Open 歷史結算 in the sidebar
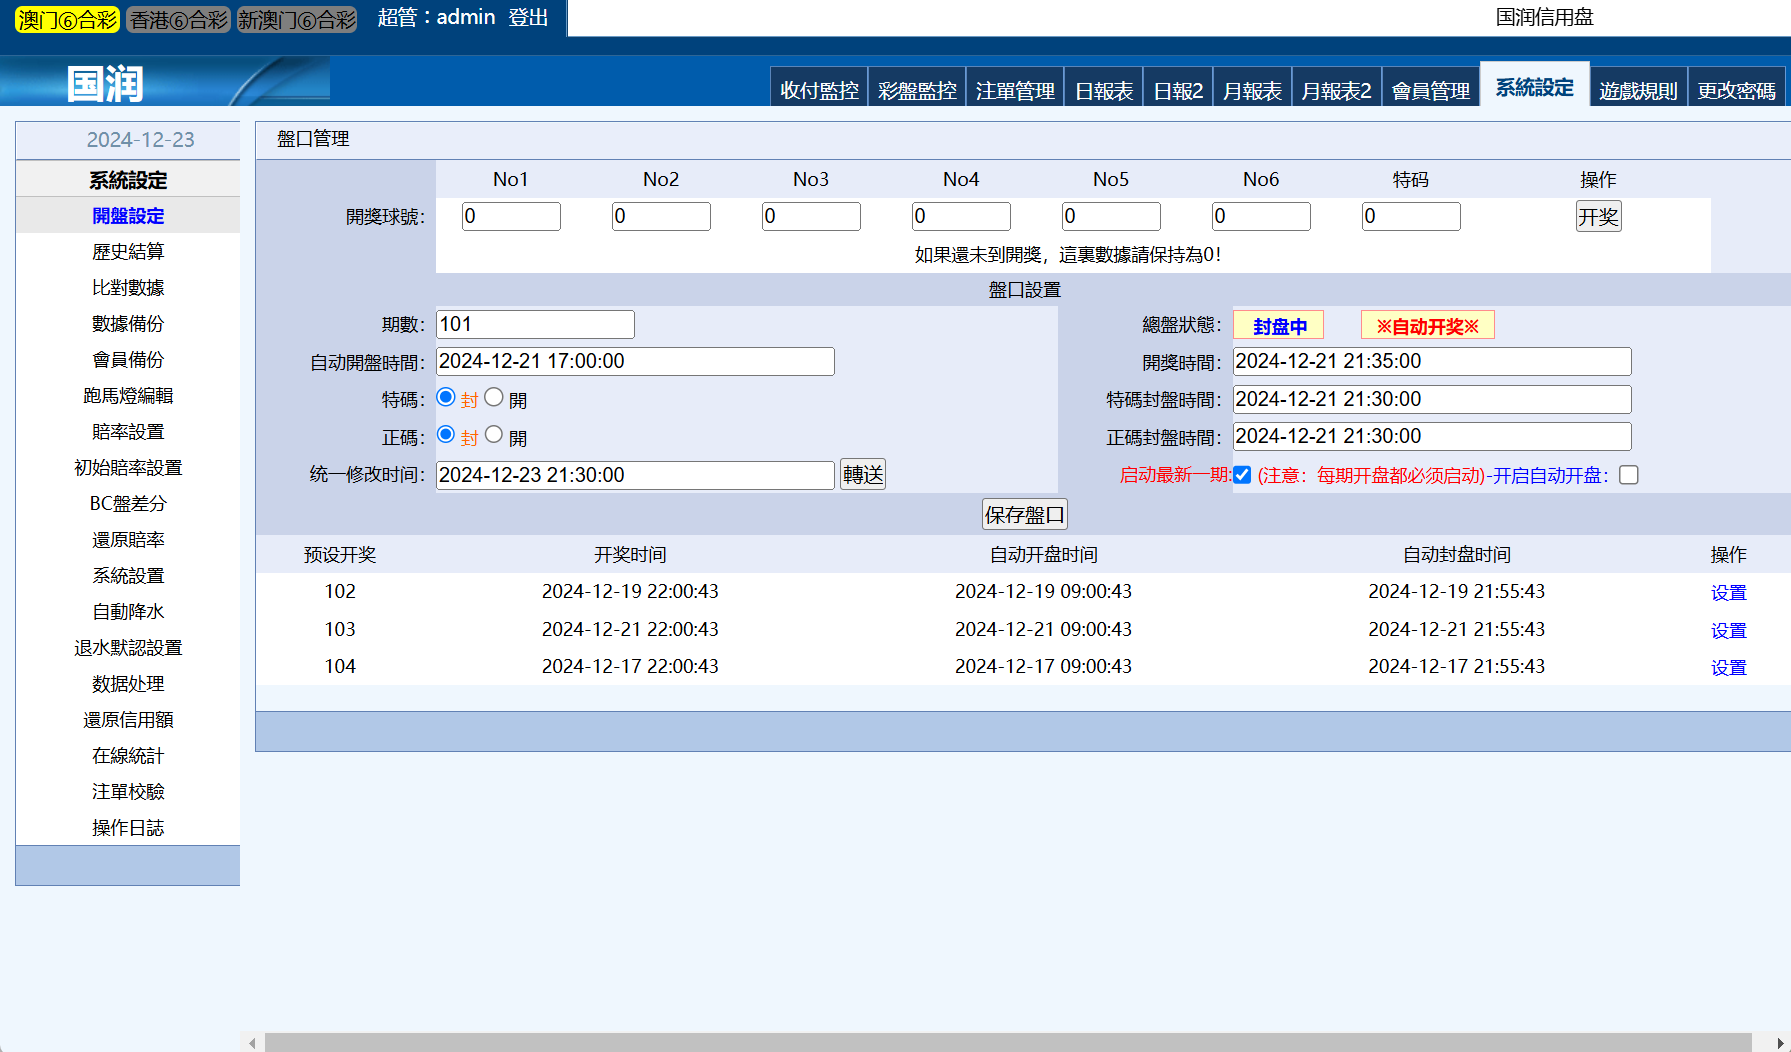This screenshot has width=1791, height=1052. click(128, 252)
